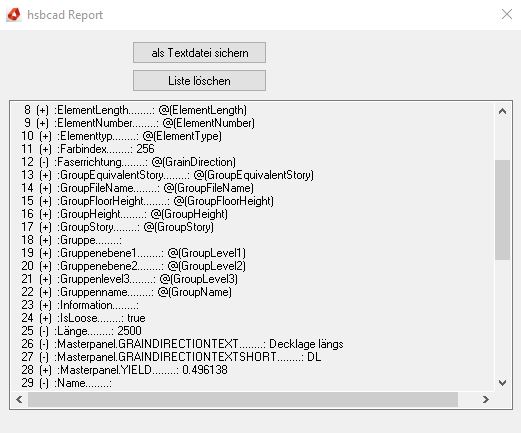Click the 'Liste löschen' button
The width and height of the screenshot is (521, 433).
[199, 81]
